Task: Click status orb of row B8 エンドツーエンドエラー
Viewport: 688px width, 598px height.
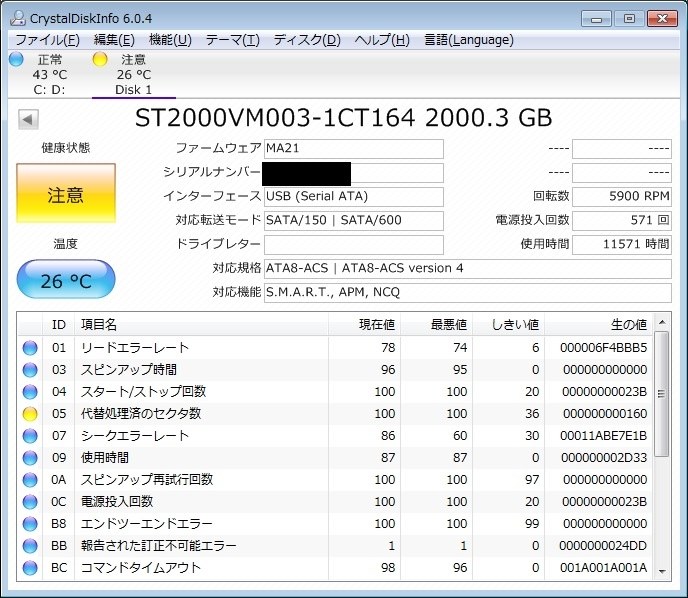Action: click(30, 523)
